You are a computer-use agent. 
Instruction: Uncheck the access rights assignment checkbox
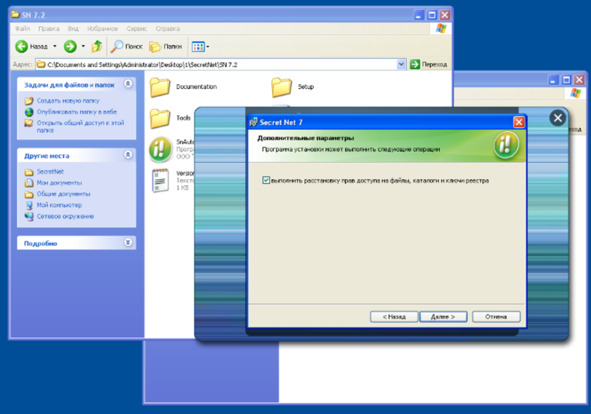266,180
